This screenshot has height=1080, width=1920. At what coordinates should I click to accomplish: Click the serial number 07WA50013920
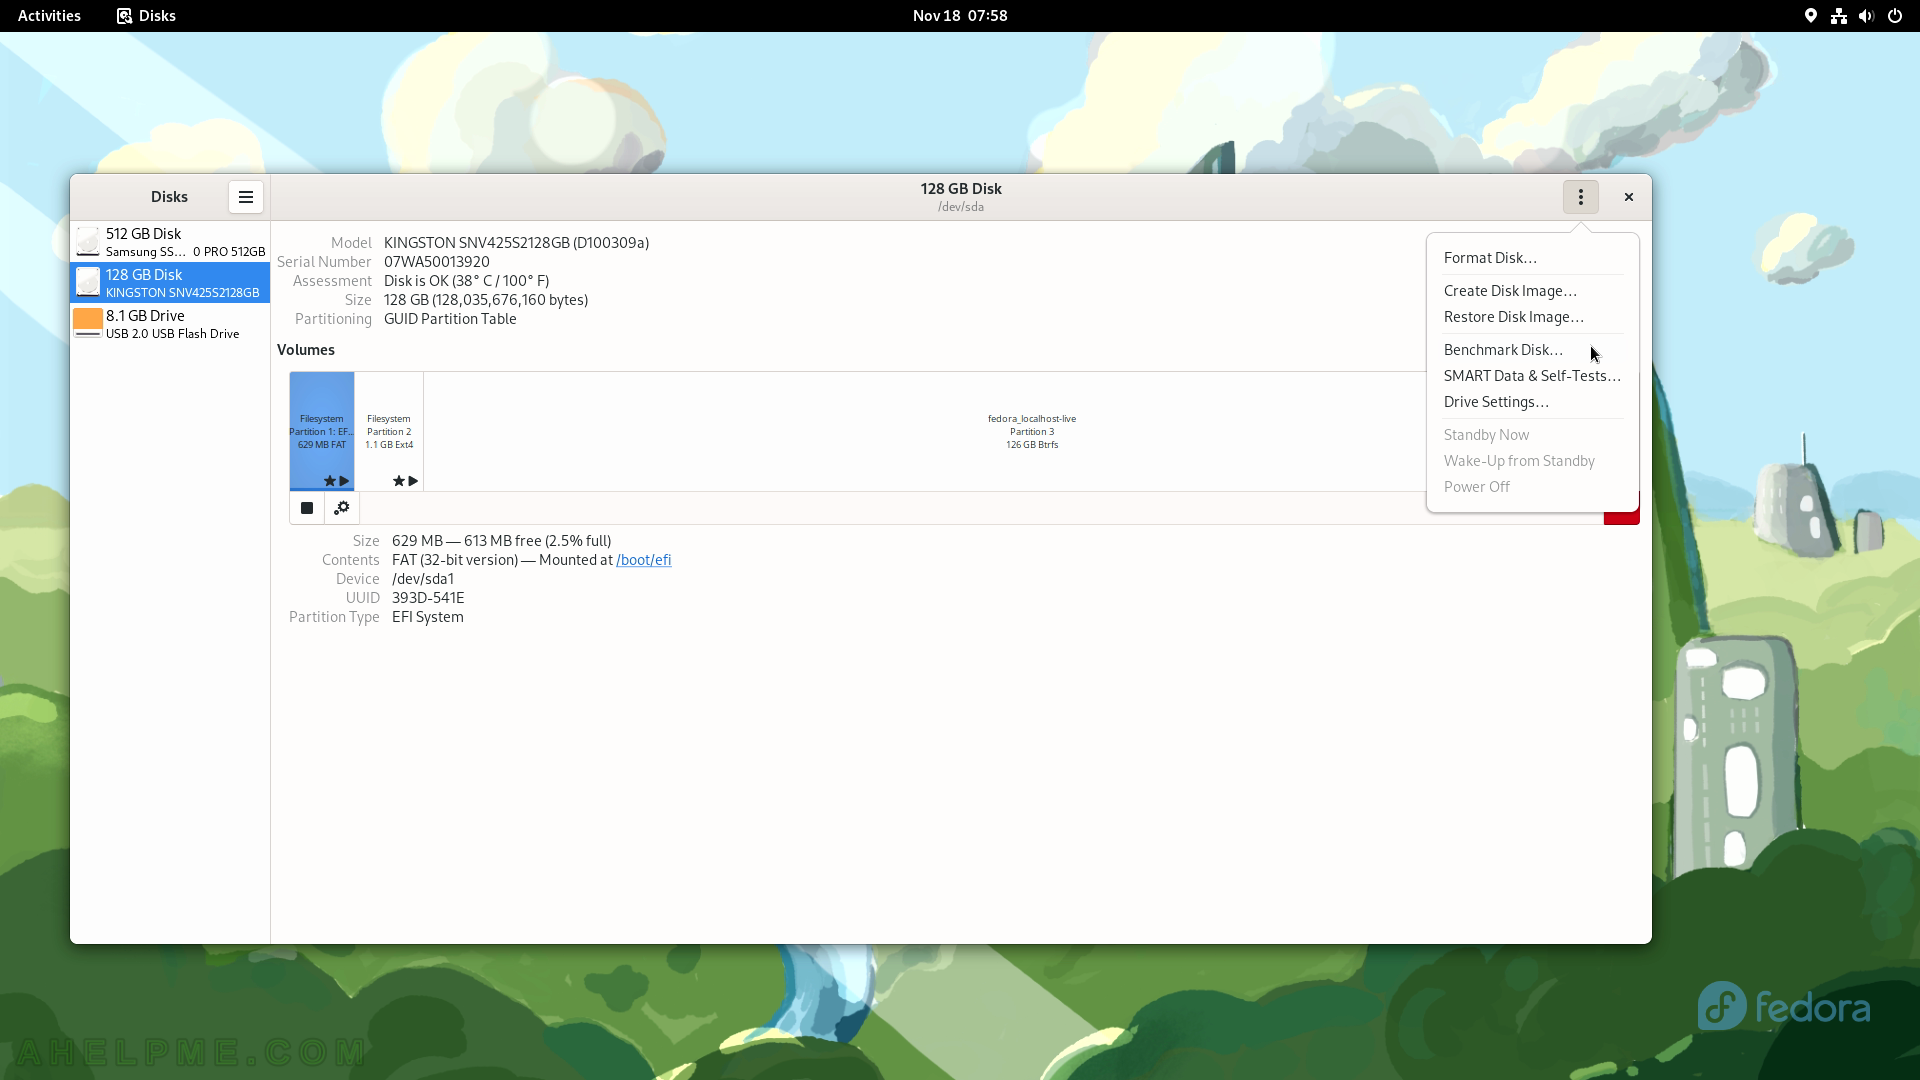click(x=437, y=262)
